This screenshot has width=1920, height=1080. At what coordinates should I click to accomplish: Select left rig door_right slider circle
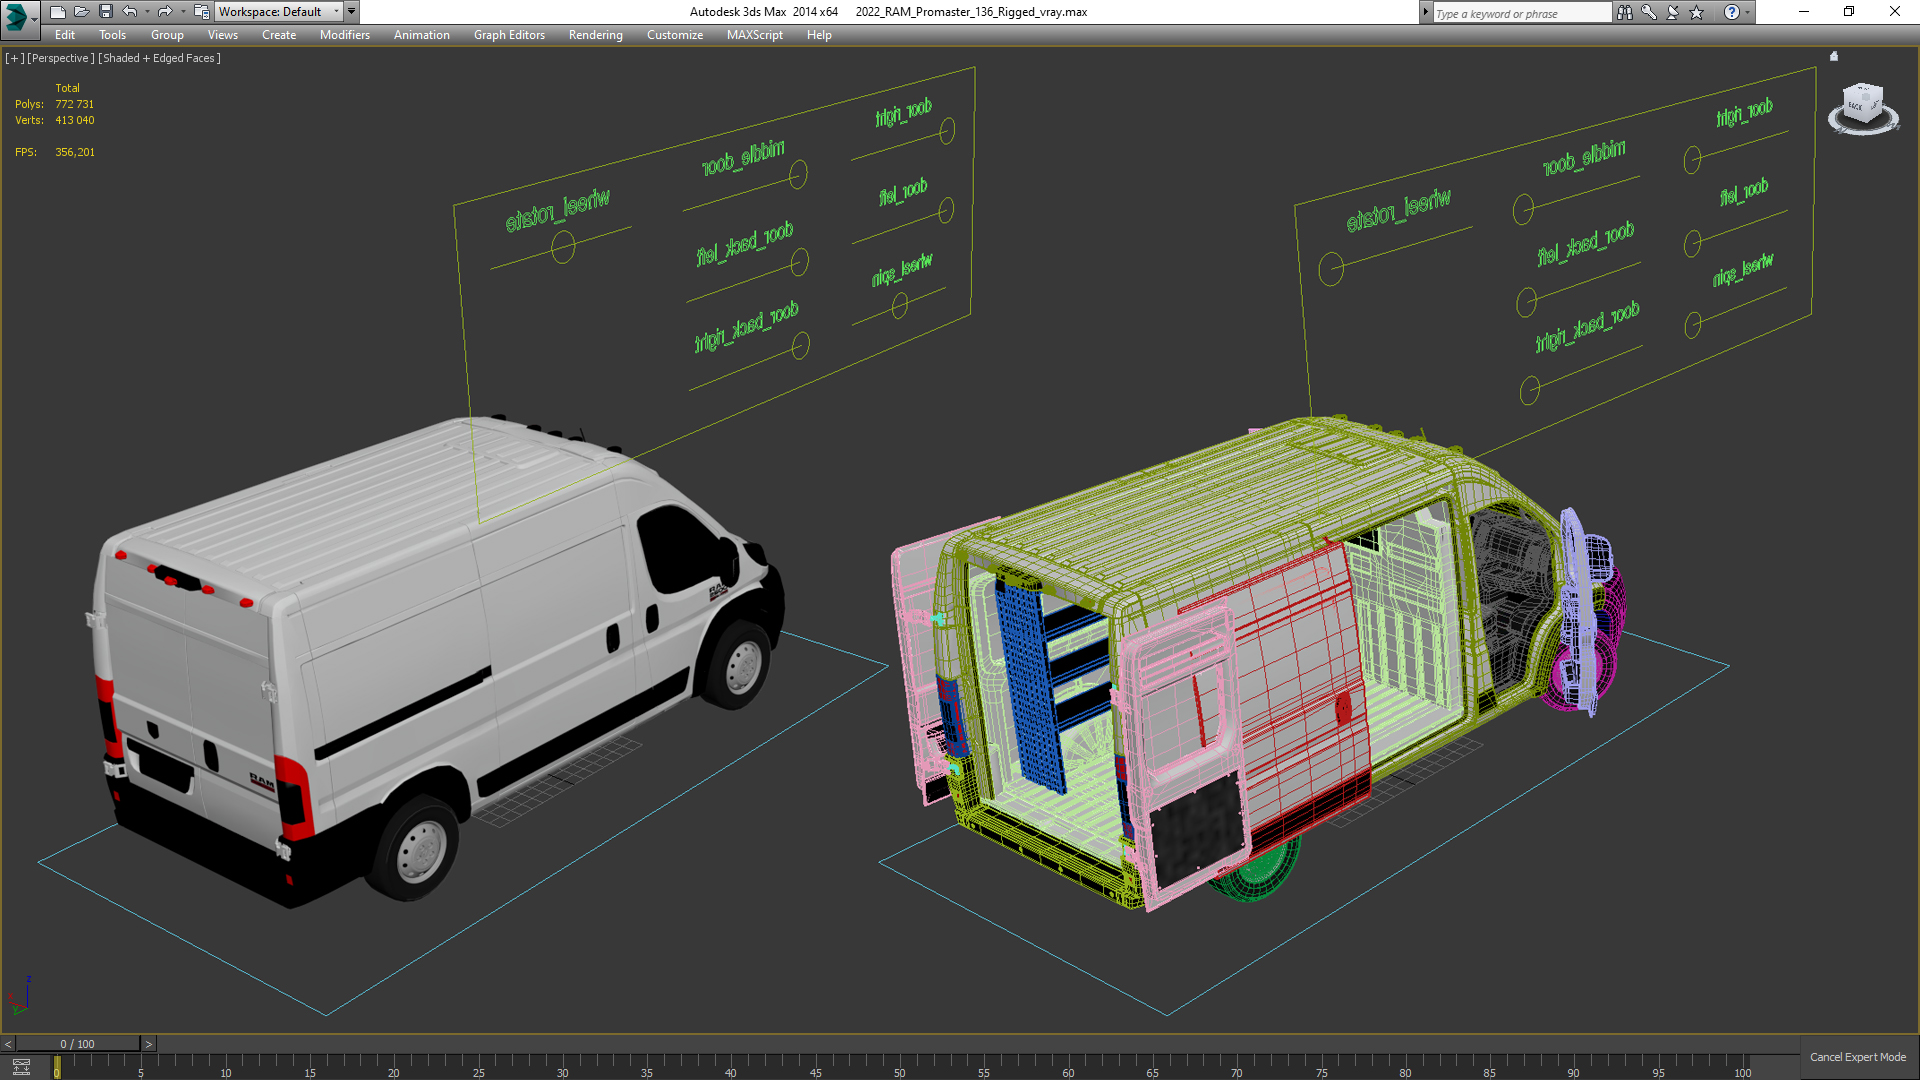click(947, 130)
